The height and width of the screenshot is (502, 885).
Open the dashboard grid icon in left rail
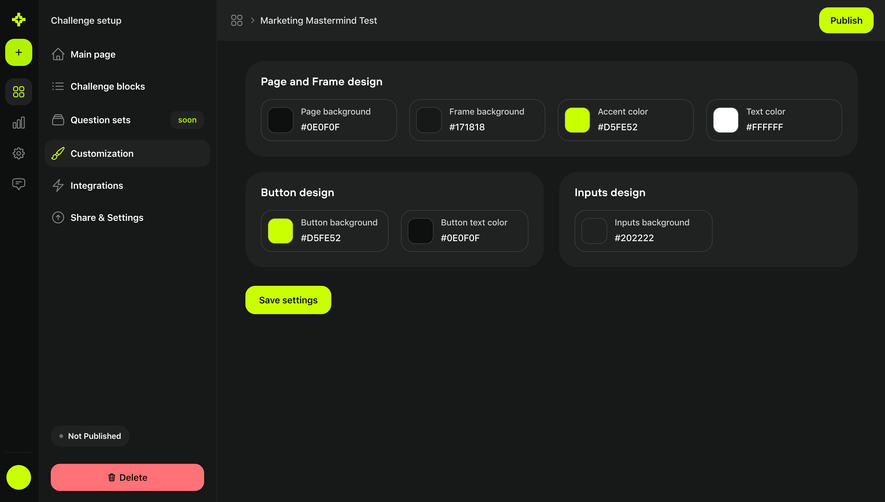[19, 91]
